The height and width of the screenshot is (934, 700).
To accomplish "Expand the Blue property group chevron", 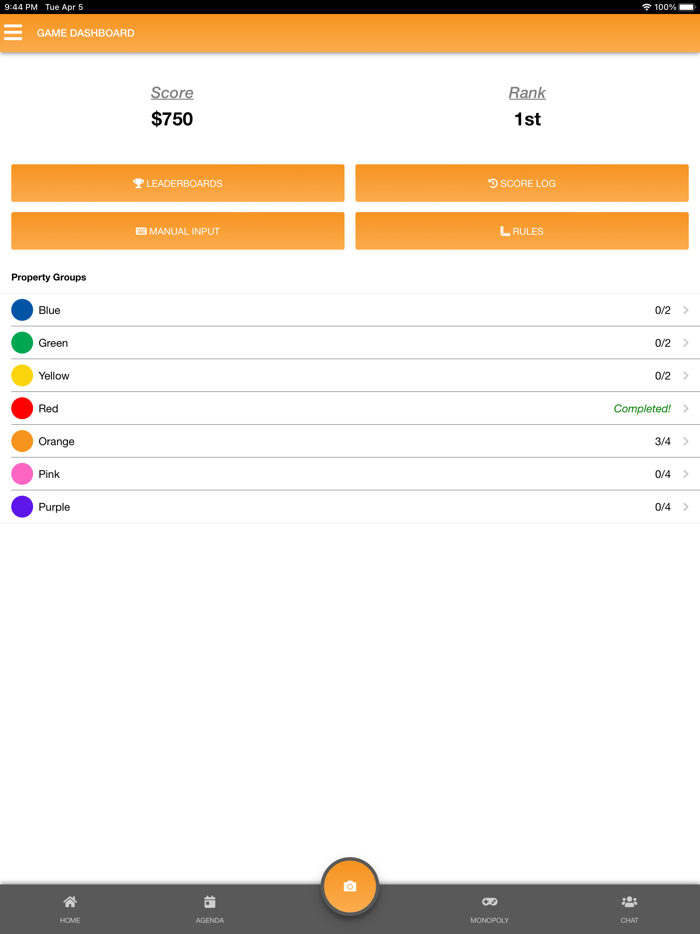I will click(686, 310).
